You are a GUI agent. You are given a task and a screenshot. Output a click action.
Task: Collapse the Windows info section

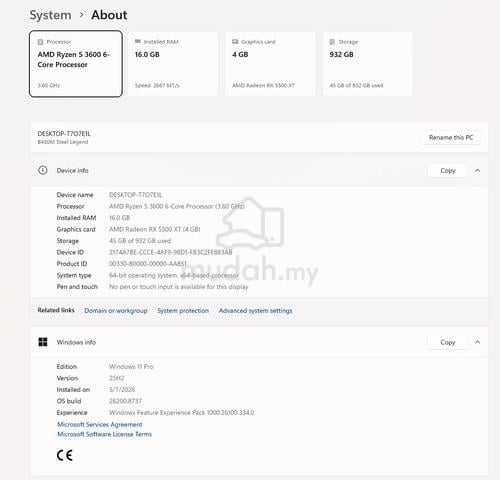[477, 342]
